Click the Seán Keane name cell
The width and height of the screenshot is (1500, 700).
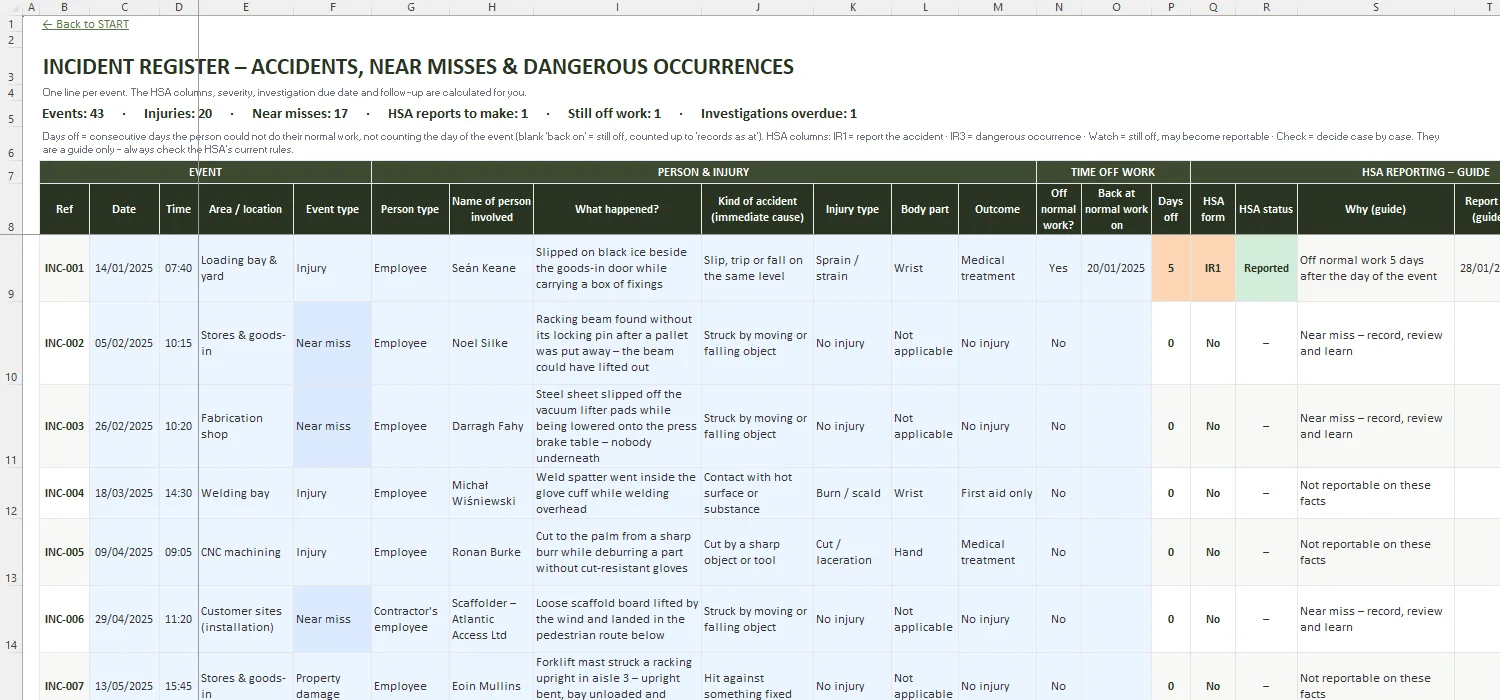click(x=491, y=268)
